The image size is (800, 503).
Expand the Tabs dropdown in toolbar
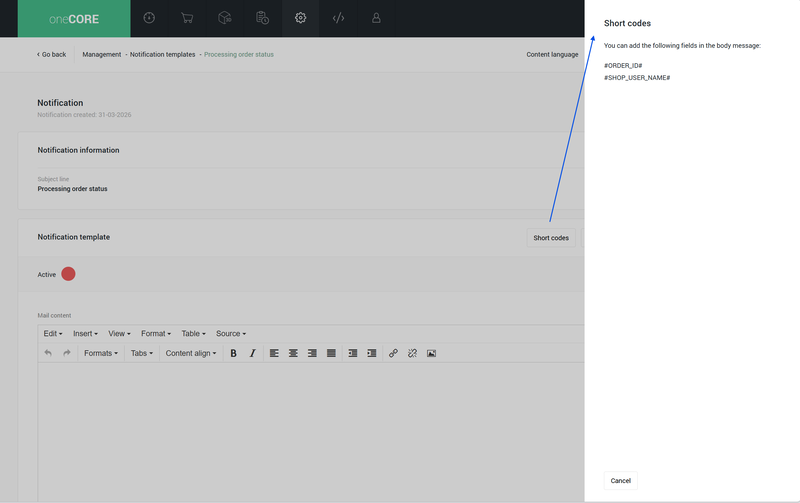(141, 353)
